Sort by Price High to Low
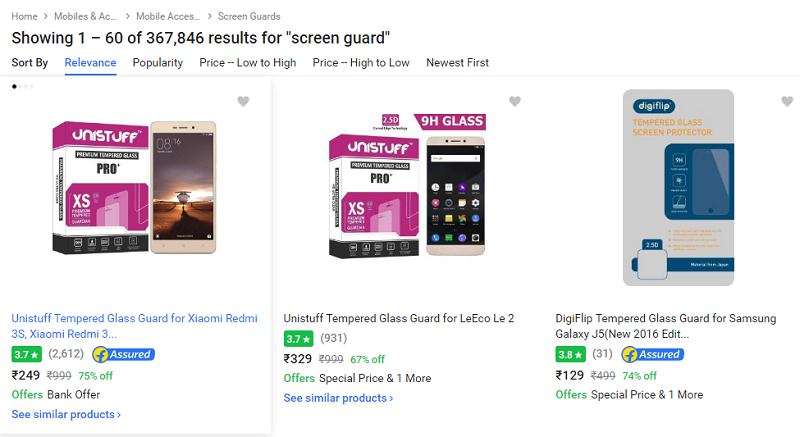This screenshot has height=437, width=800. click(361, 62)
